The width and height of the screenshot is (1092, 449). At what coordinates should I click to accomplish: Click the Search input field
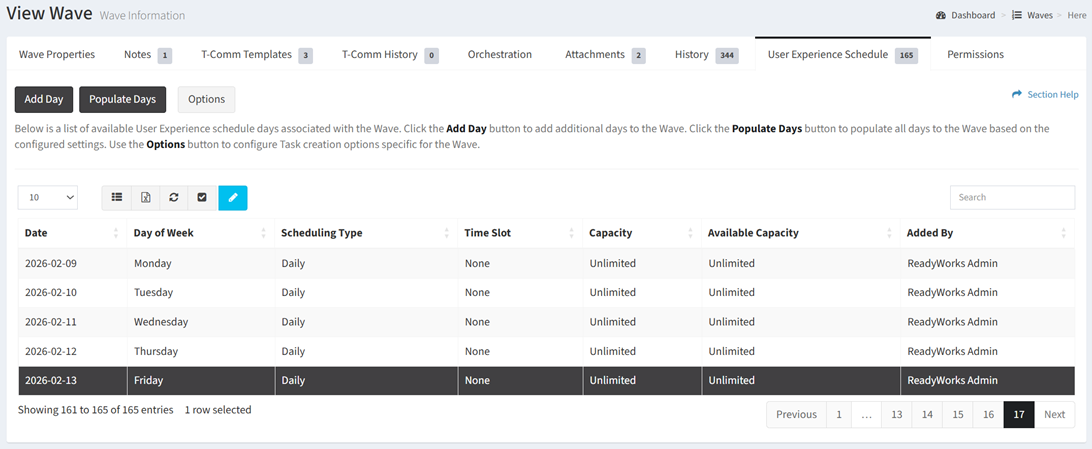[1012, 198]
